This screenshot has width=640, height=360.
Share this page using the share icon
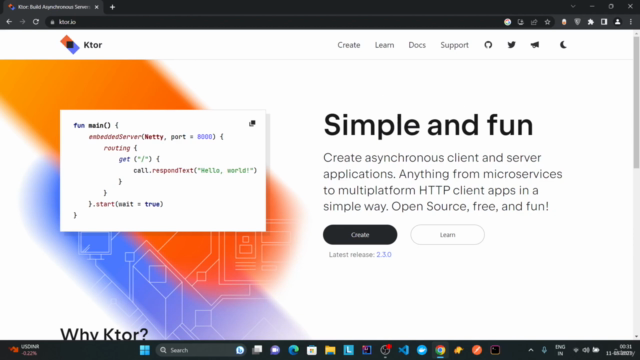534,22
